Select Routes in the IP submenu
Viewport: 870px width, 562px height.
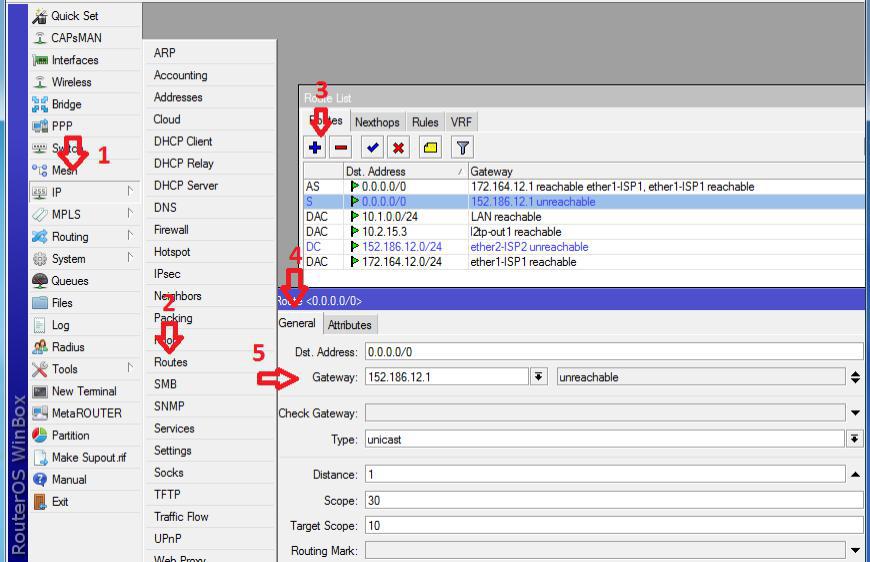[x=171, y=362]
